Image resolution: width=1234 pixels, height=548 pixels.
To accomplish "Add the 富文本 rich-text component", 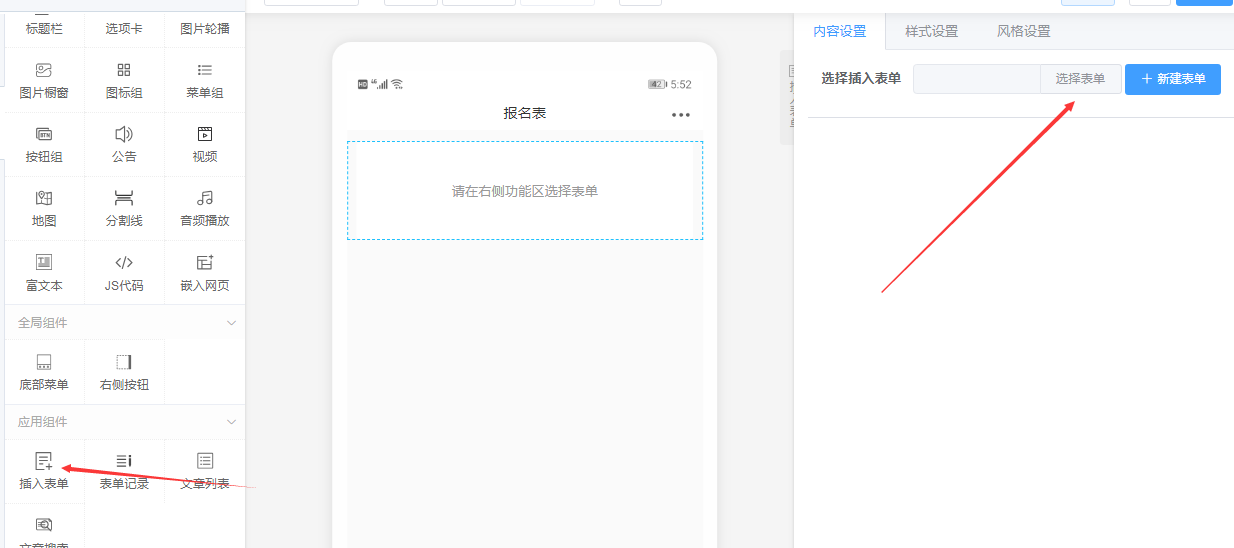I will [44, 272].
